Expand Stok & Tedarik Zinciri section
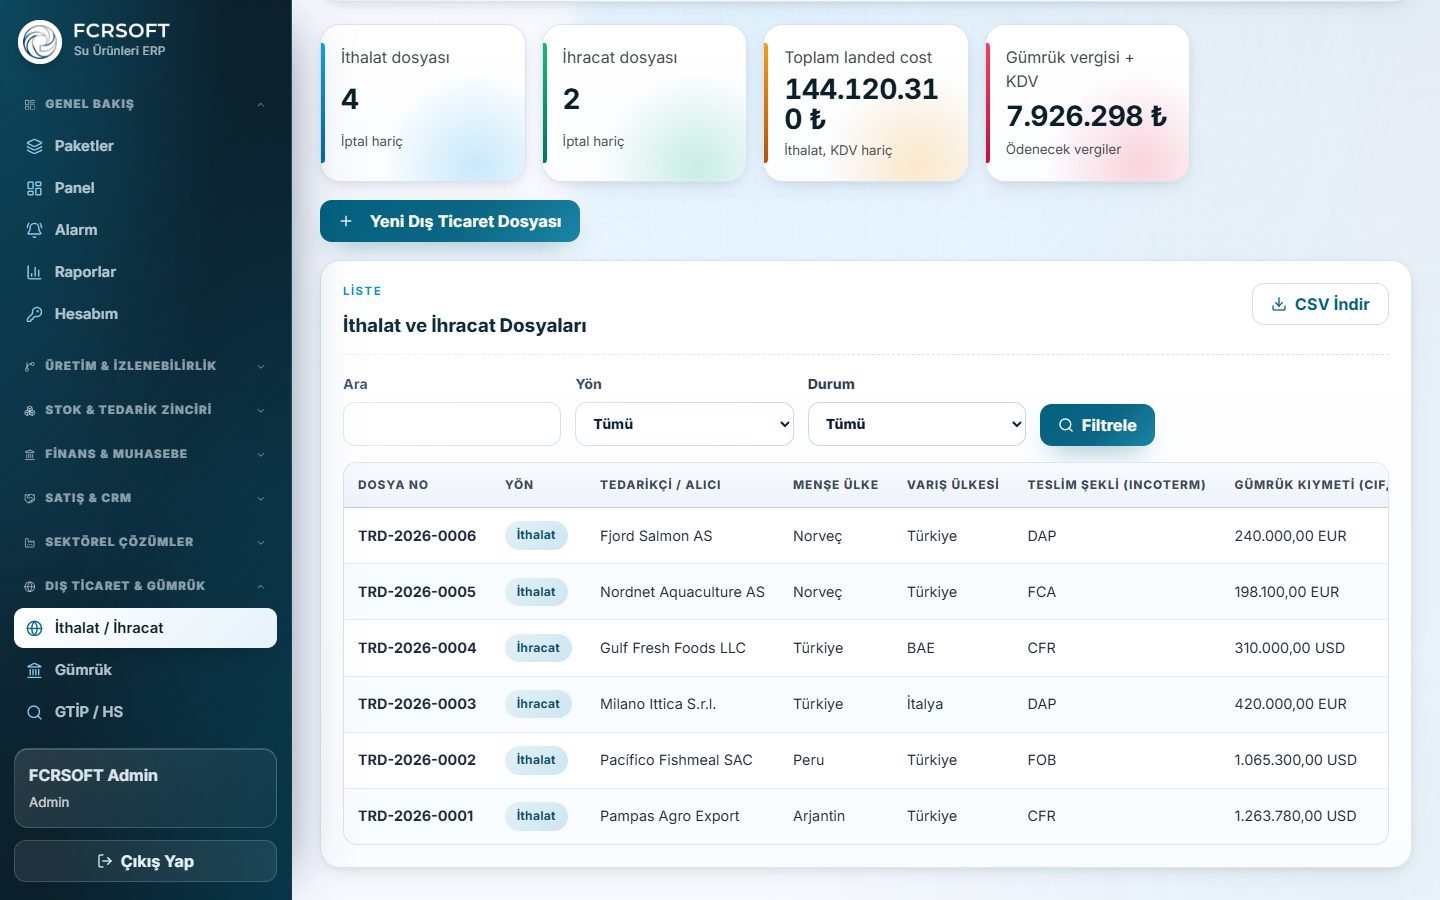The image size is (1440, 900). pos(145,410)
